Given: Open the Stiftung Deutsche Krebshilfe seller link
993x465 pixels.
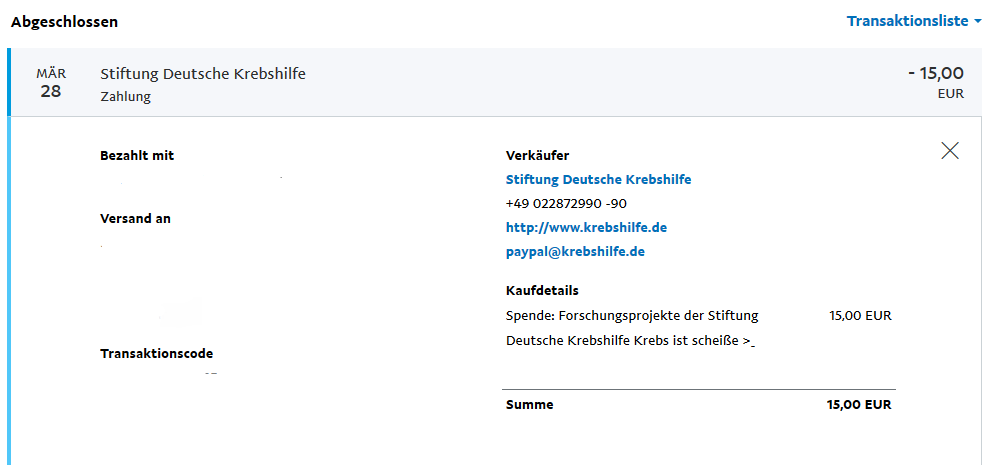Looking at the screenshot, I should [598, 179].
